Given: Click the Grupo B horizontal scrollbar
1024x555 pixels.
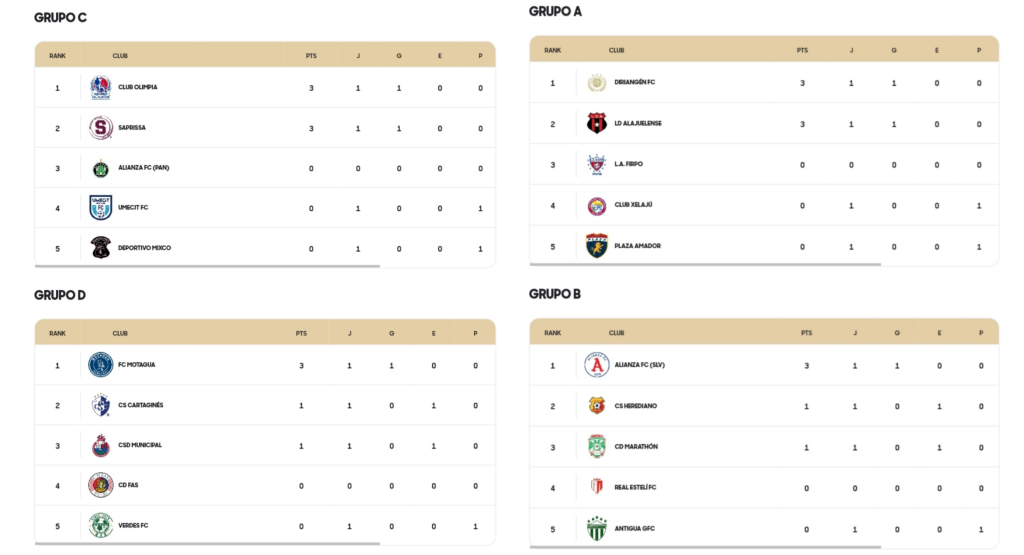Looking at the screenshot, I should pyautogui.click(x=705, y=547).
